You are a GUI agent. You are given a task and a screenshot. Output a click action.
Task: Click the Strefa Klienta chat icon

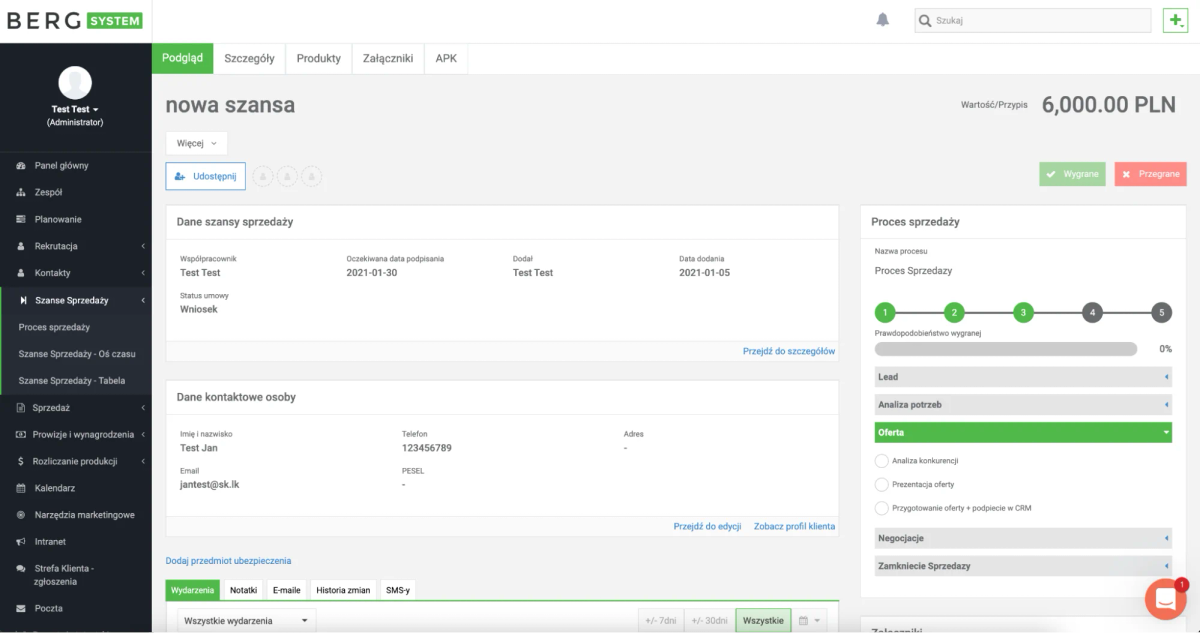pyautogui.click(x=21, y=569)
